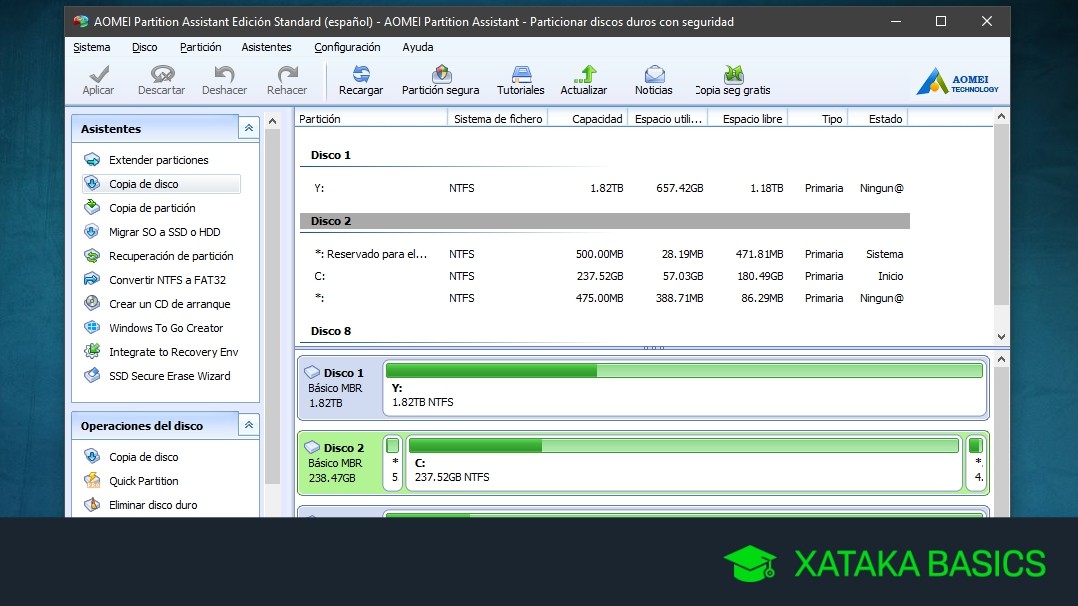1078x606 pixels.
Task: Click the C: 237.52GB NTFS partition bar
Action: pos(684,463)
